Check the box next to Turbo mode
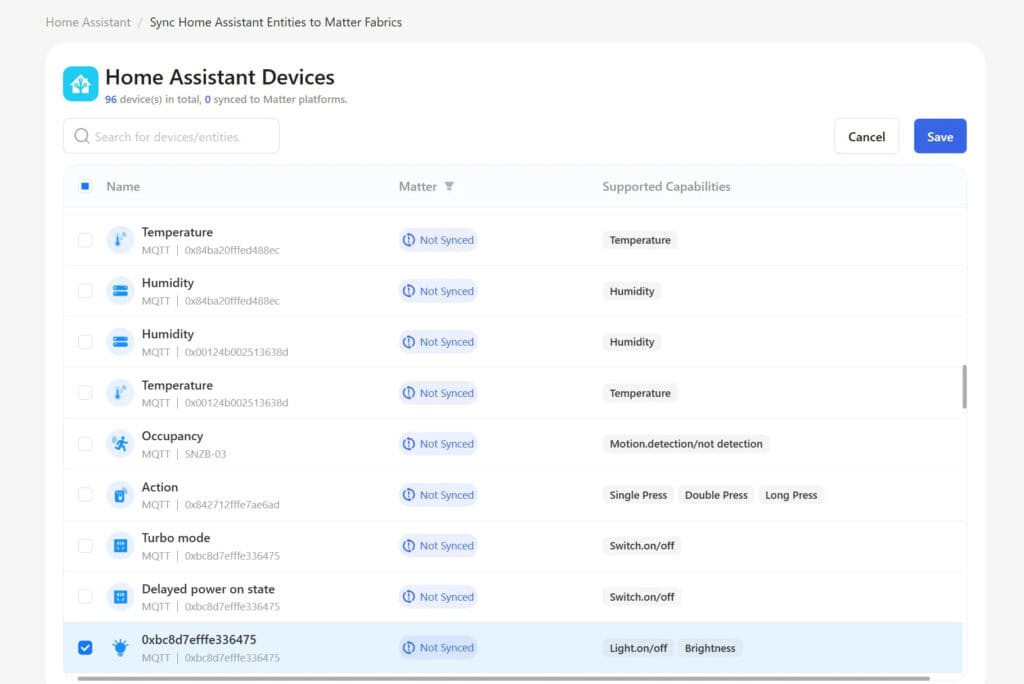The height and width of the screenshot is (684, 1024). tap(85, 545)
